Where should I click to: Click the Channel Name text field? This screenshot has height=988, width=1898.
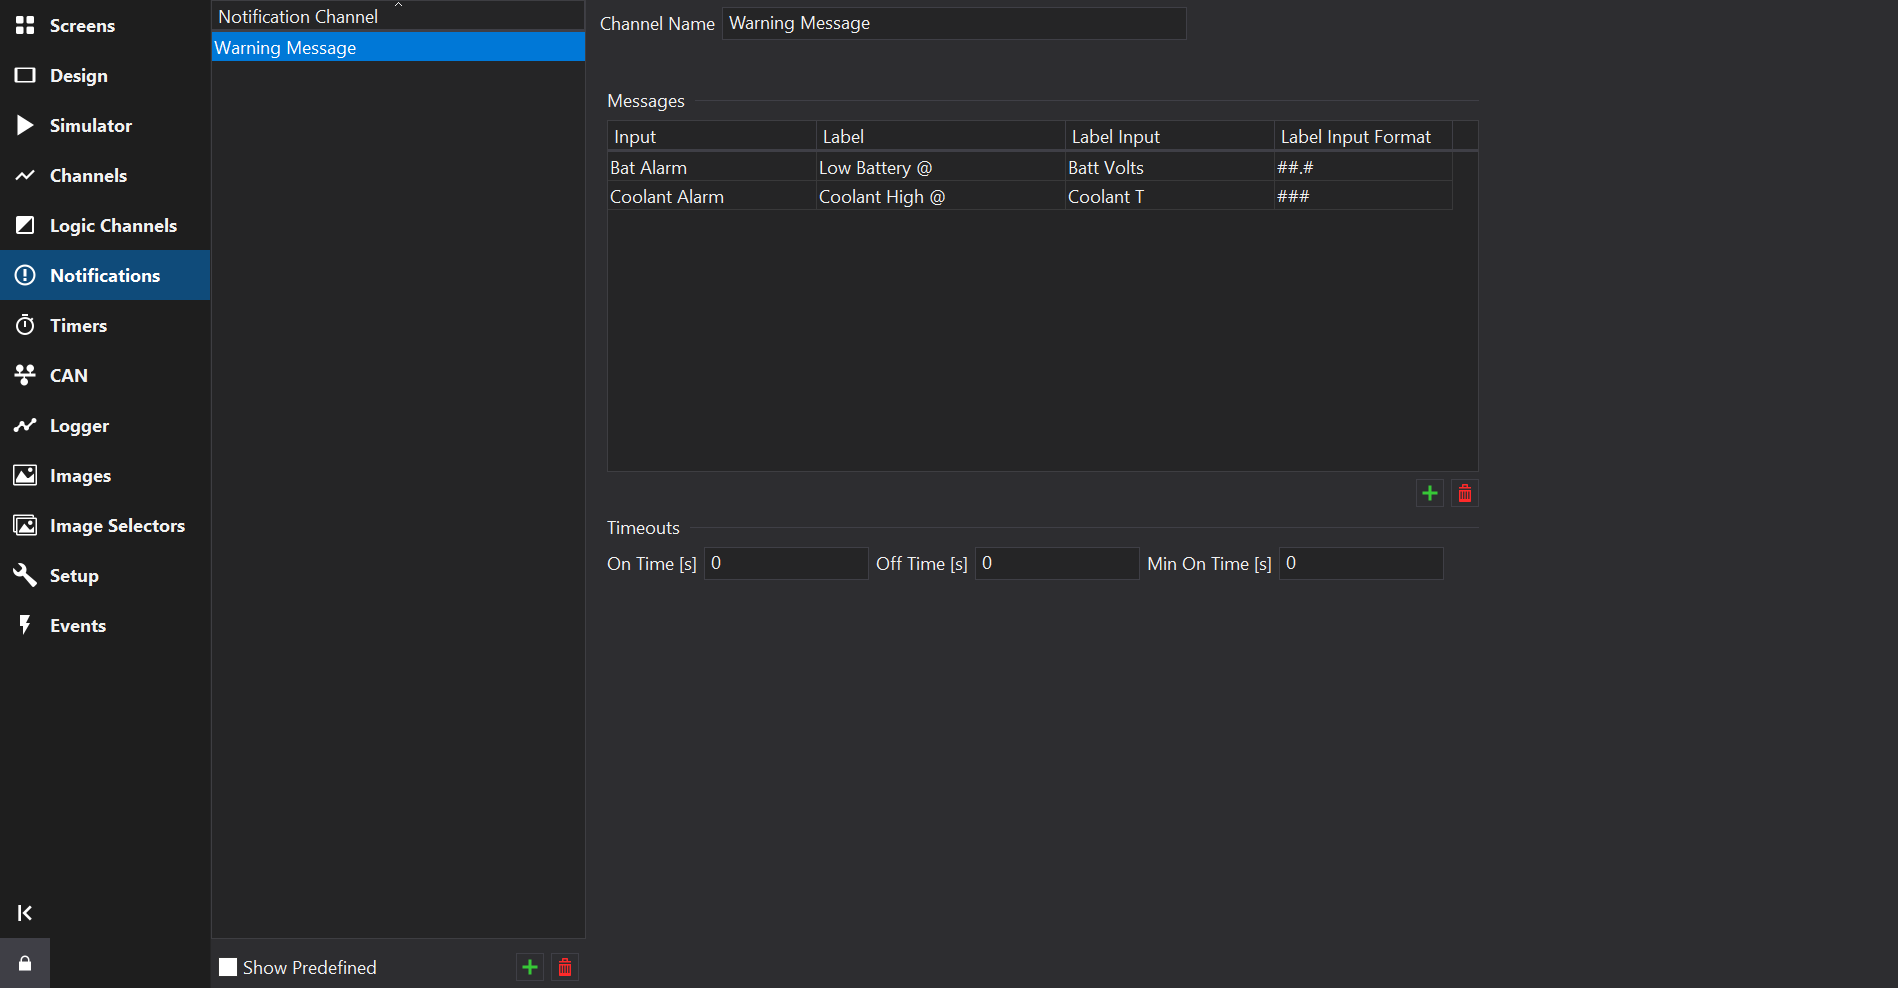click(953, 23)
